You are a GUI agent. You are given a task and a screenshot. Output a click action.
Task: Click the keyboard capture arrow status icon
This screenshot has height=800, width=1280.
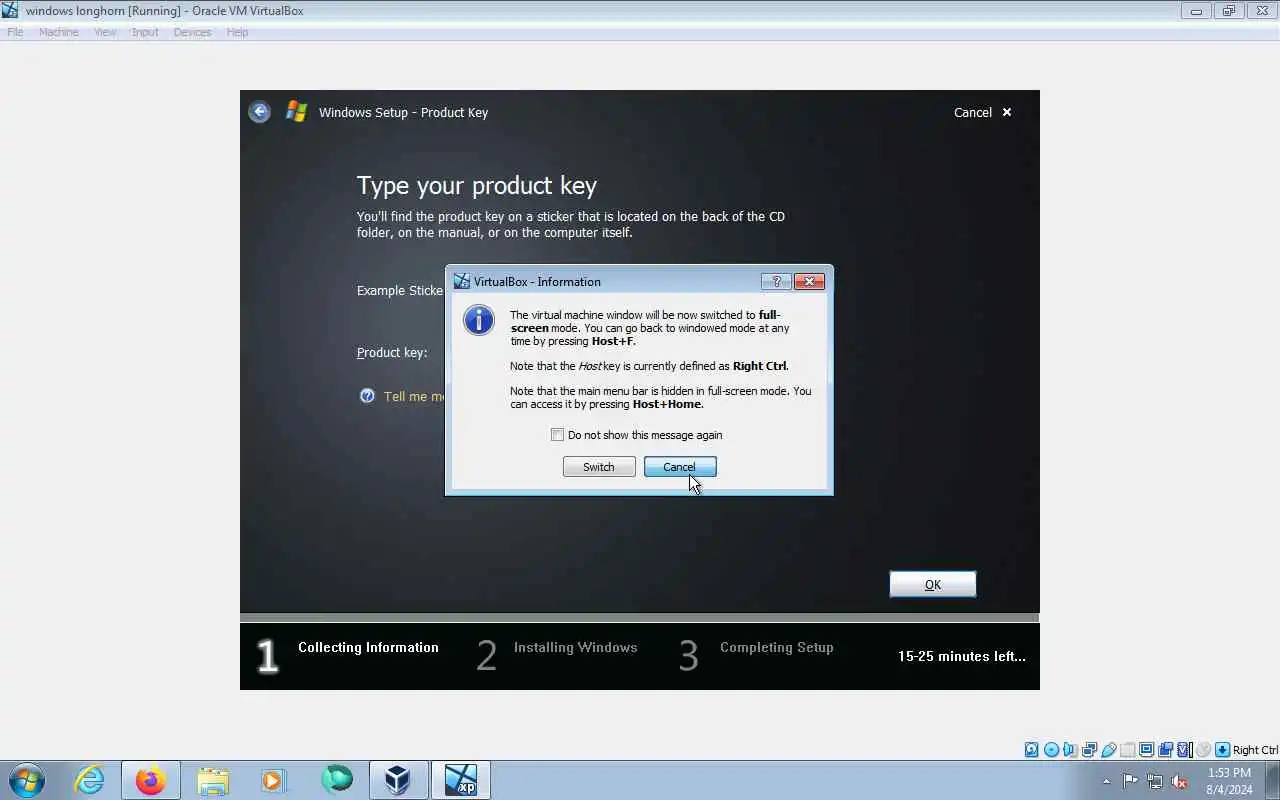click(x=1222, y=750)
